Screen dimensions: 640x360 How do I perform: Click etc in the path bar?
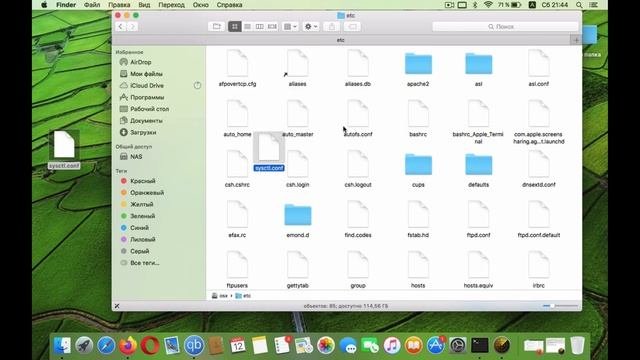point(243,296)
